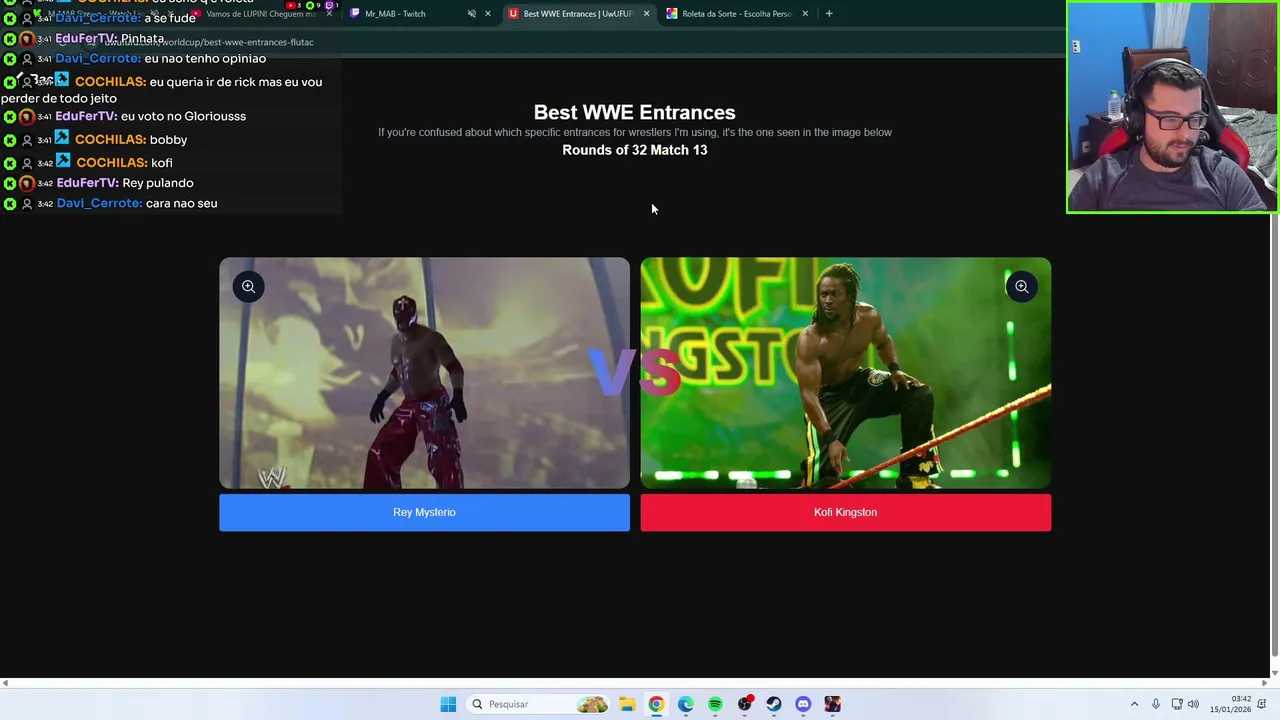Click the browser address bar URL
Screen dimensions: 1280x720
click(x=209, y=42)
